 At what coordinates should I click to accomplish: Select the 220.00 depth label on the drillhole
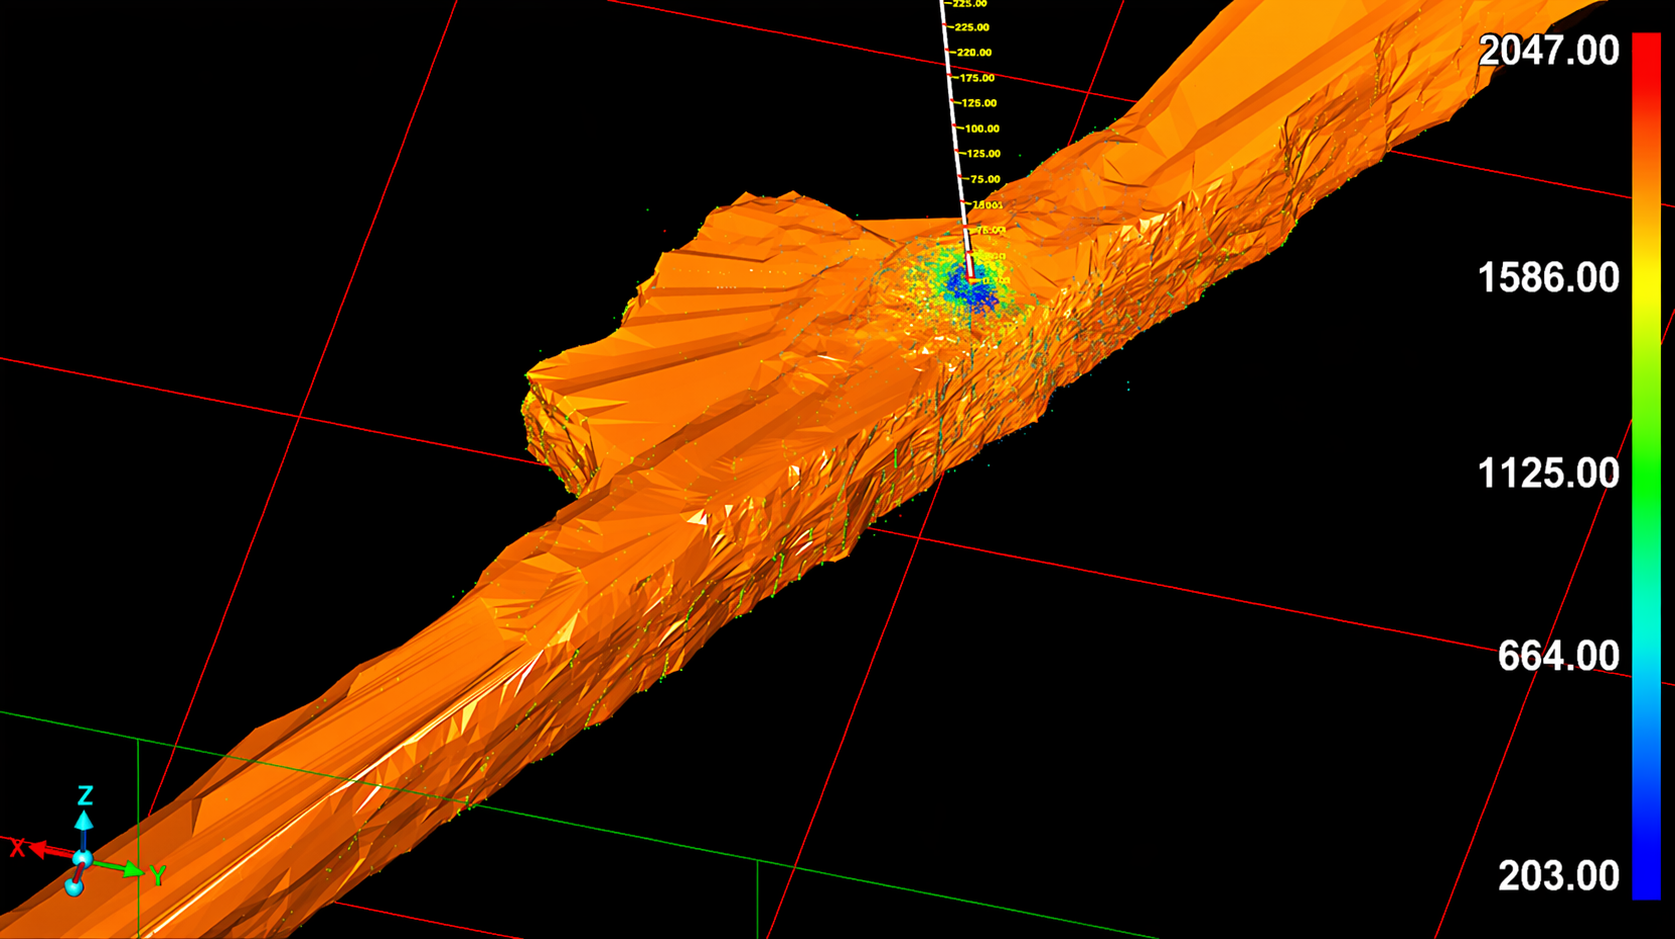(974, 52)
